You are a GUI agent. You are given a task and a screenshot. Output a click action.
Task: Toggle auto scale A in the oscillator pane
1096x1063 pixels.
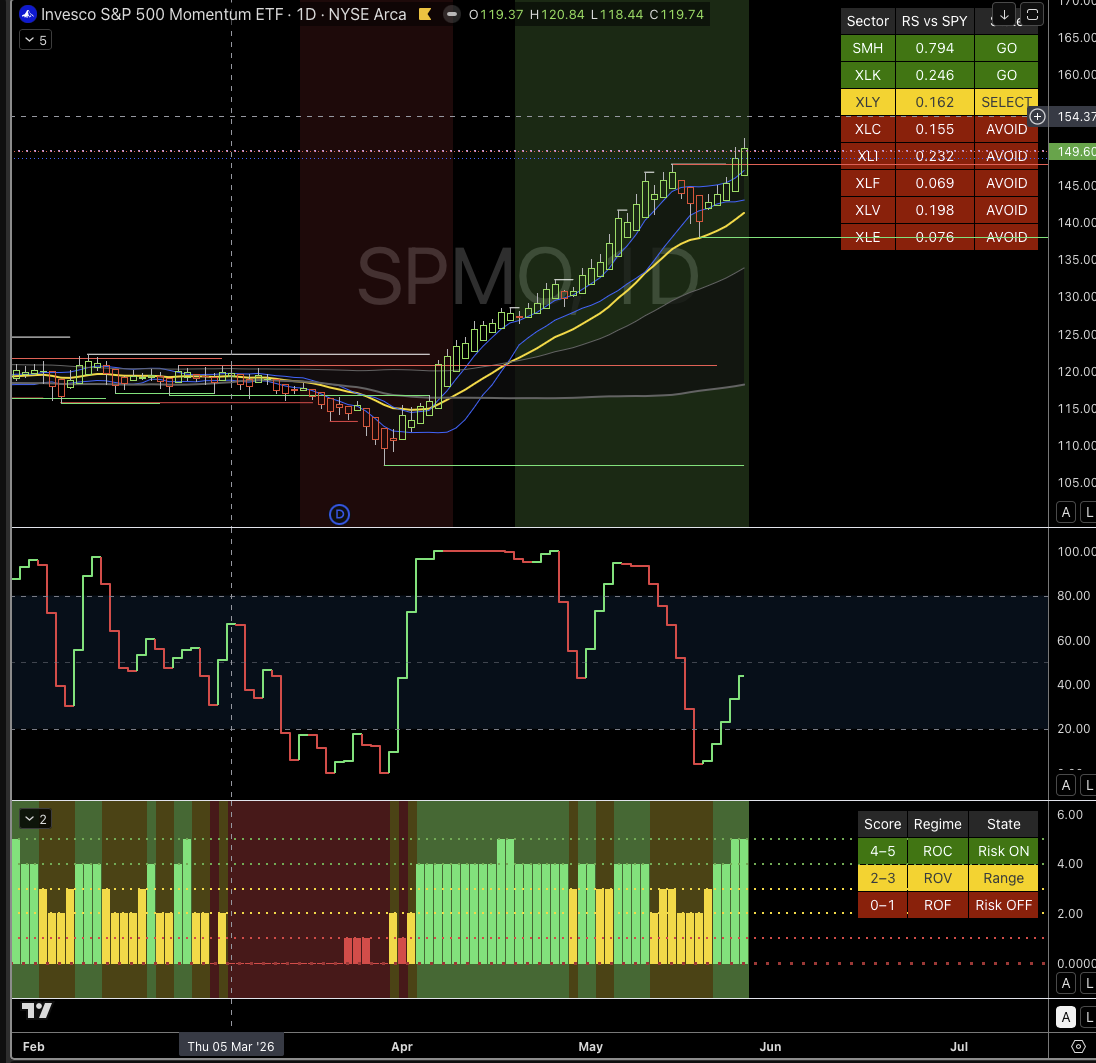[1065, 785]
